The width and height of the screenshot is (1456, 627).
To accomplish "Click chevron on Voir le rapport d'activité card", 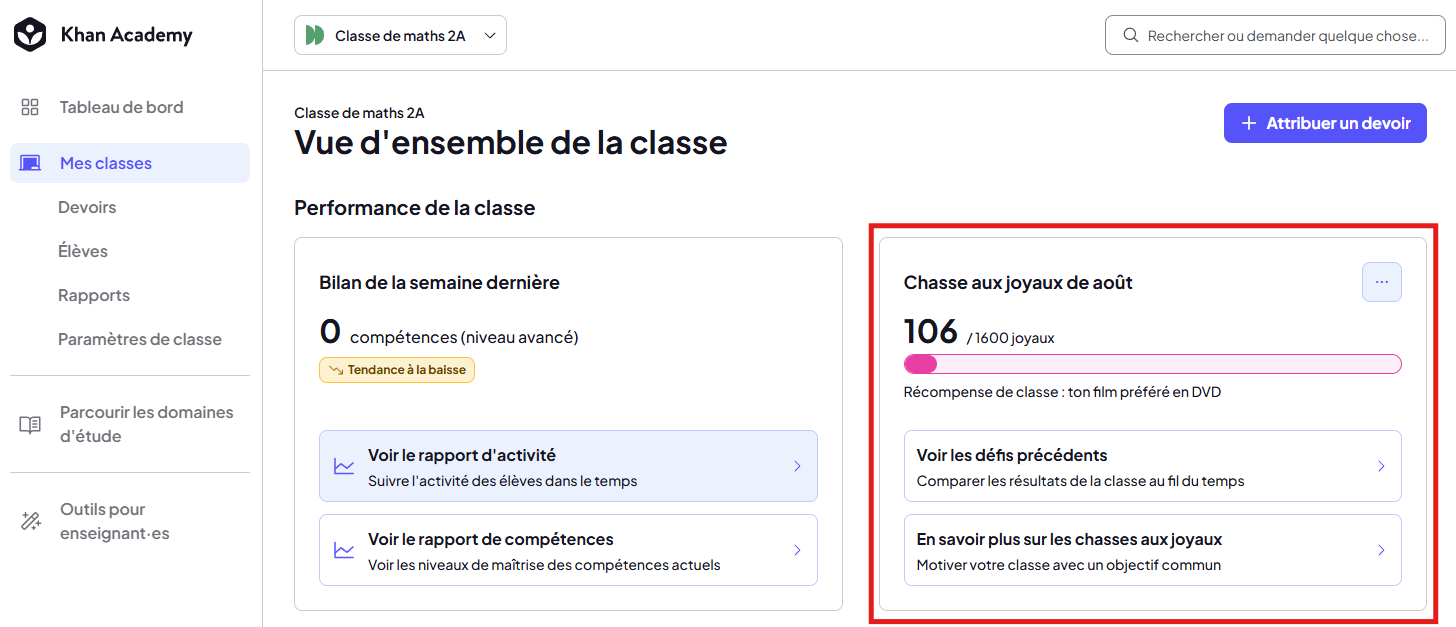I will (x=797, y=466).
